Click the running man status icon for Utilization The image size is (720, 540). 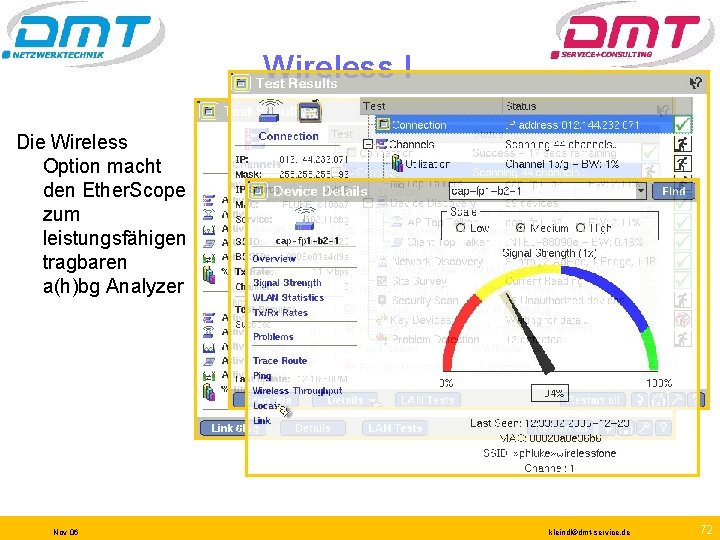click(x=682, y=163)
